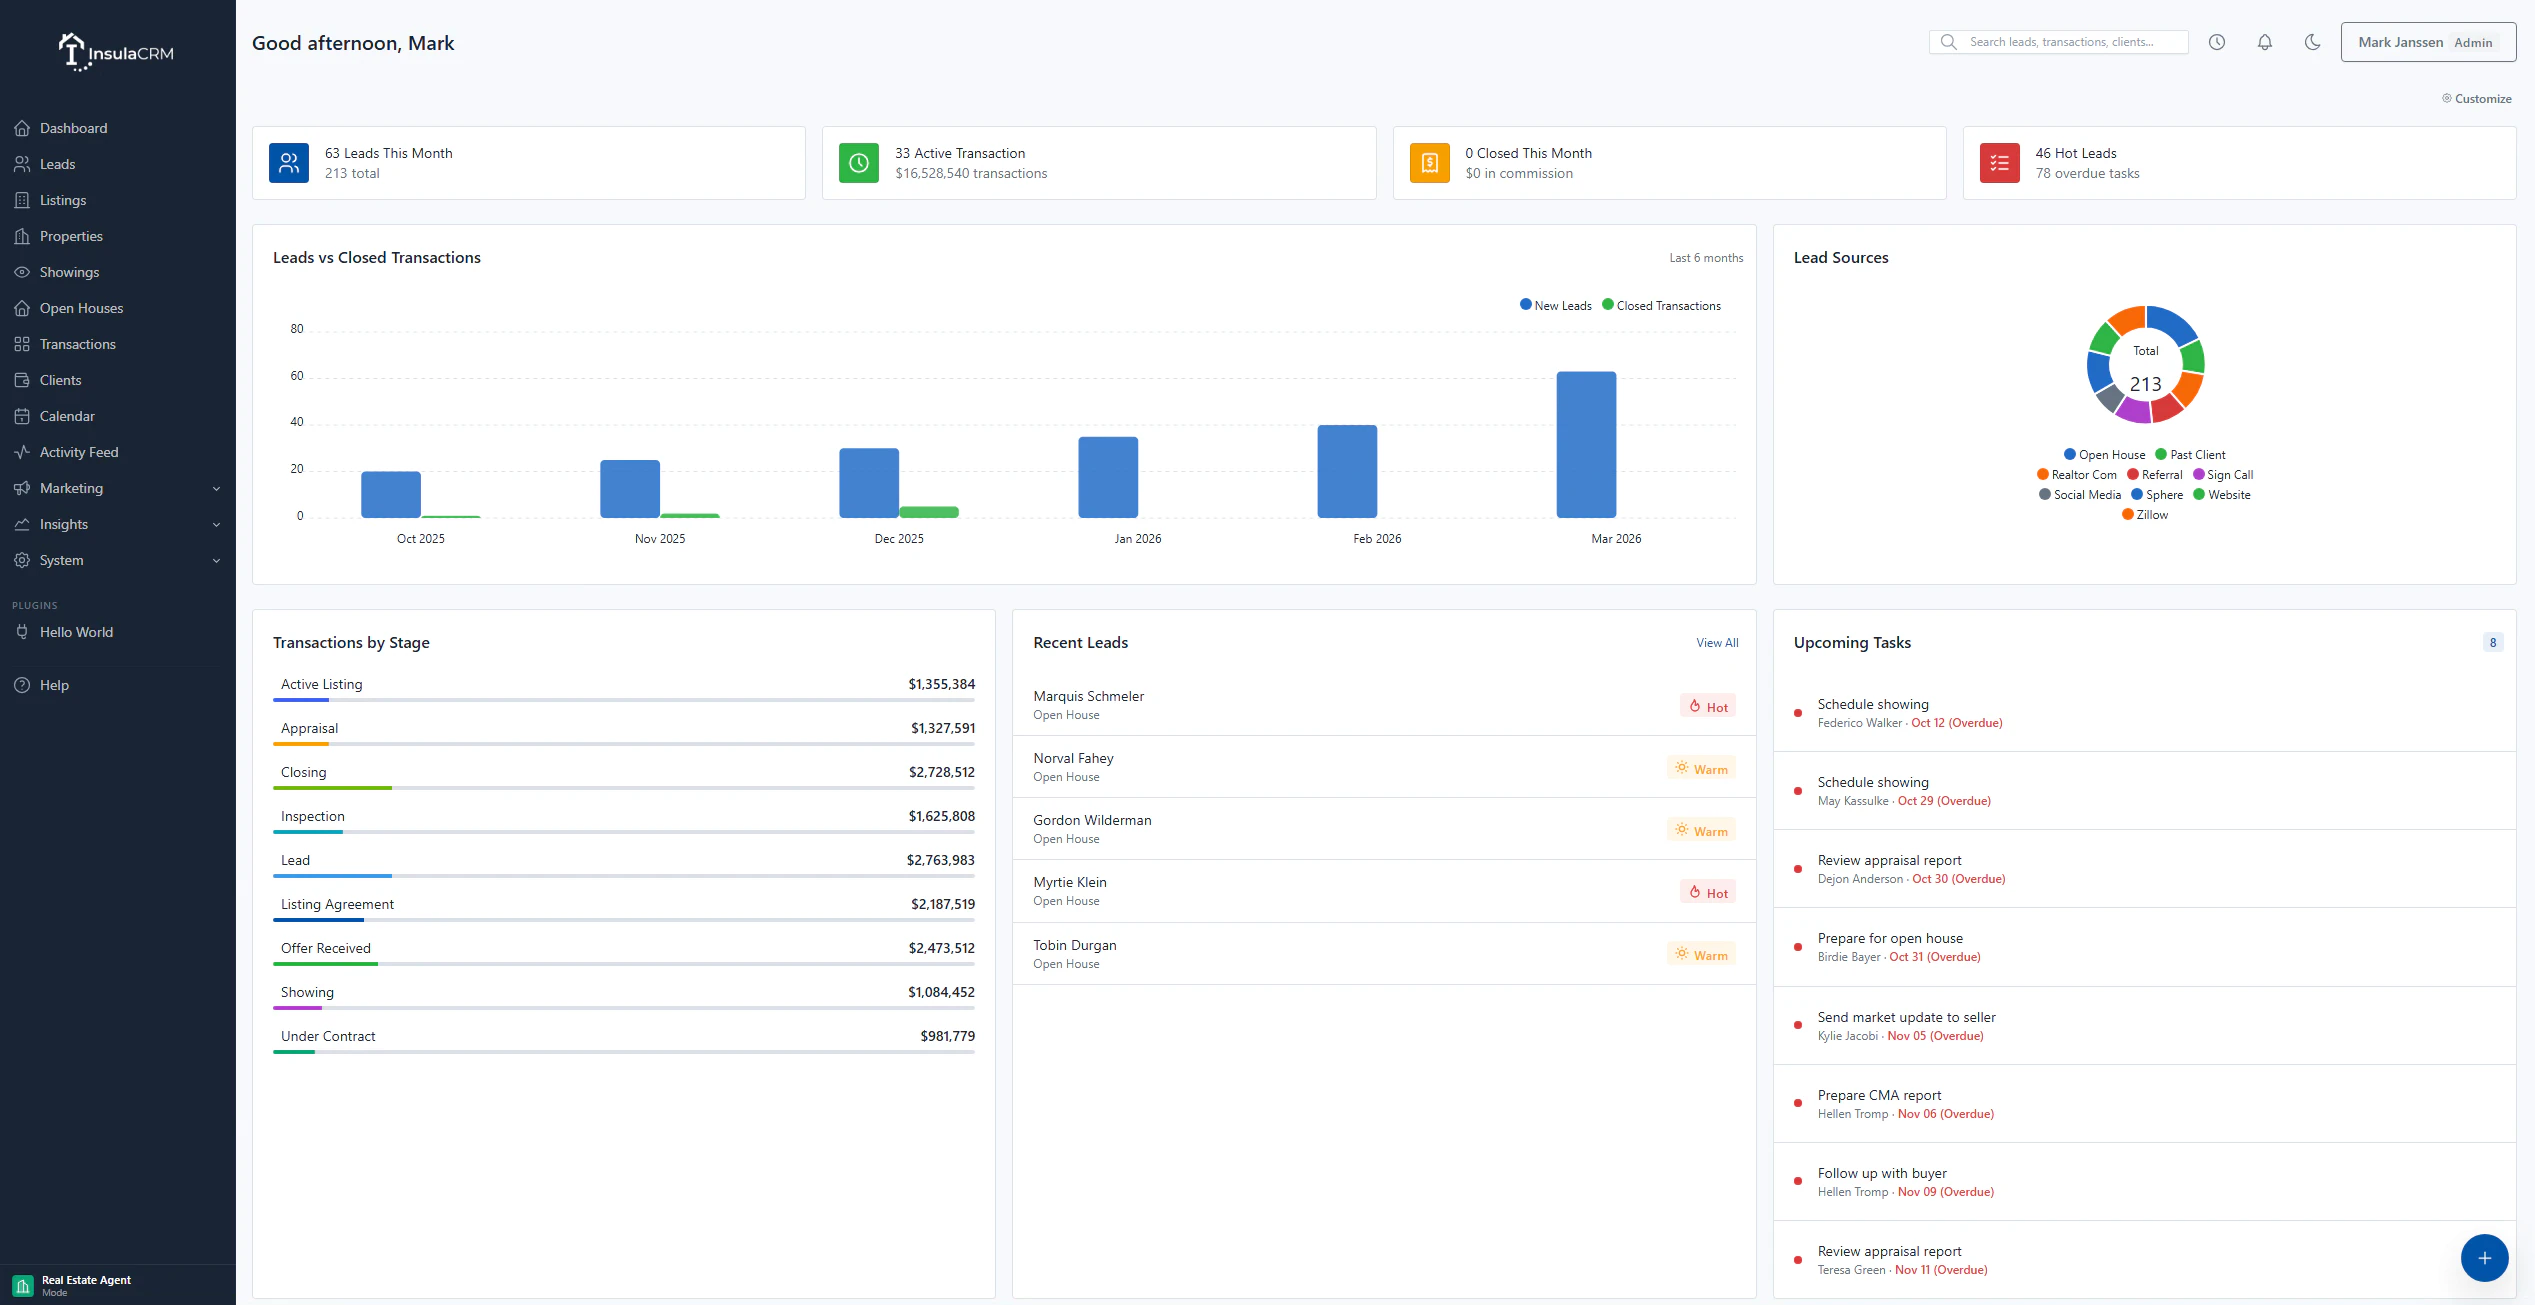This screenshot has width=2535, height=1305.
Task: Click the orange Closed This Month icon
Action: point(1429,163)
